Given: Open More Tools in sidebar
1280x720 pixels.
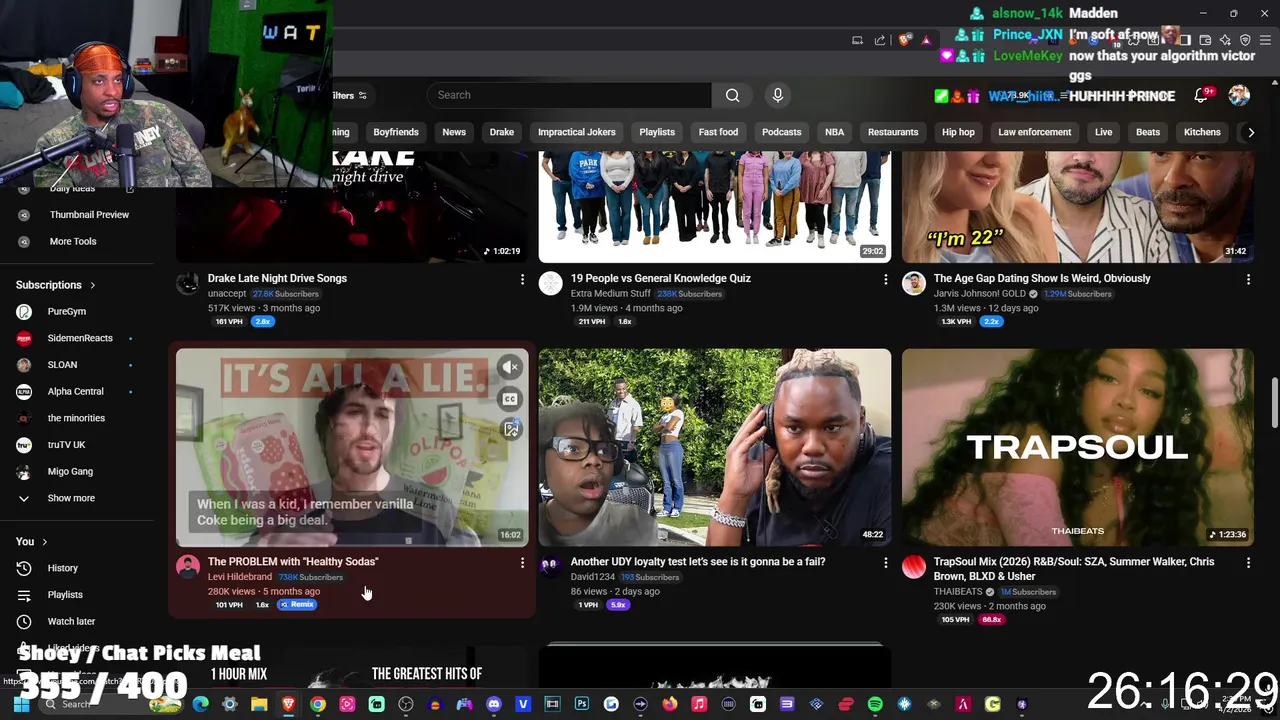Looking at the screenshot, I should (x=75, y=241).
